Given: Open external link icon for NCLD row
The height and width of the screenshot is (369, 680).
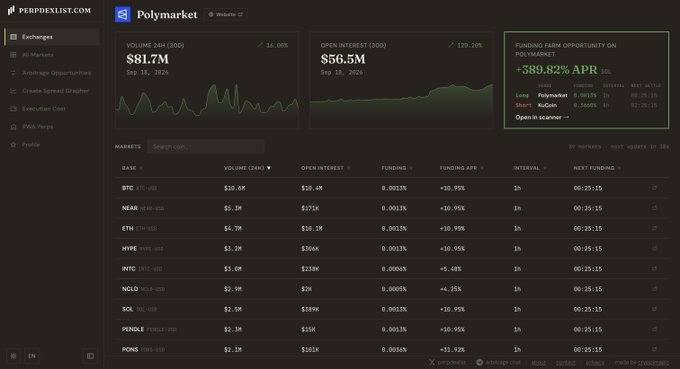Looking at the screenshot, I should click(654, 289).
